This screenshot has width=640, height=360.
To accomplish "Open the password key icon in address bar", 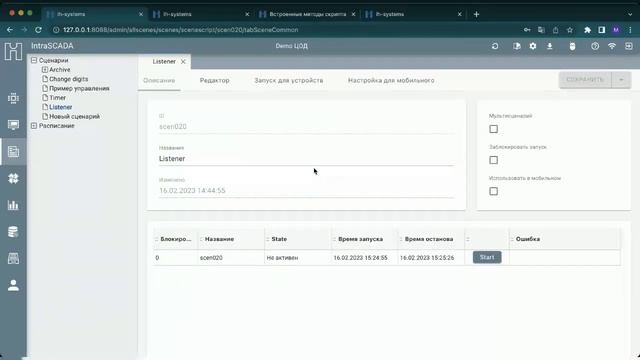I will click(x=527, y=30).
